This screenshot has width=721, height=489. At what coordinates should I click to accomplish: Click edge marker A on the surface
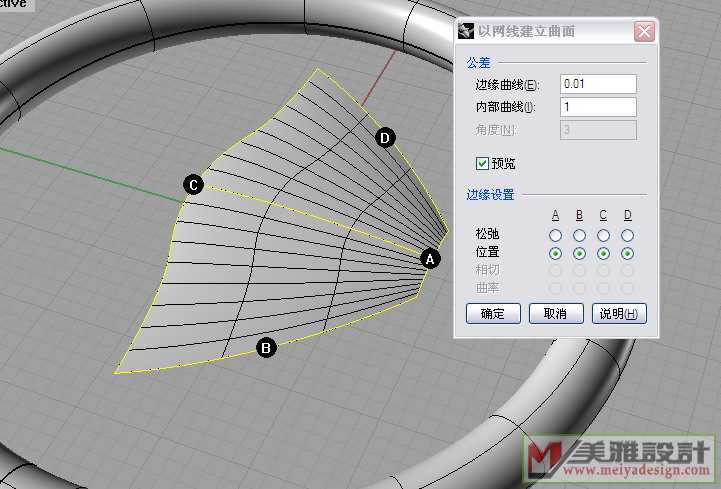[x=430, y=258]
